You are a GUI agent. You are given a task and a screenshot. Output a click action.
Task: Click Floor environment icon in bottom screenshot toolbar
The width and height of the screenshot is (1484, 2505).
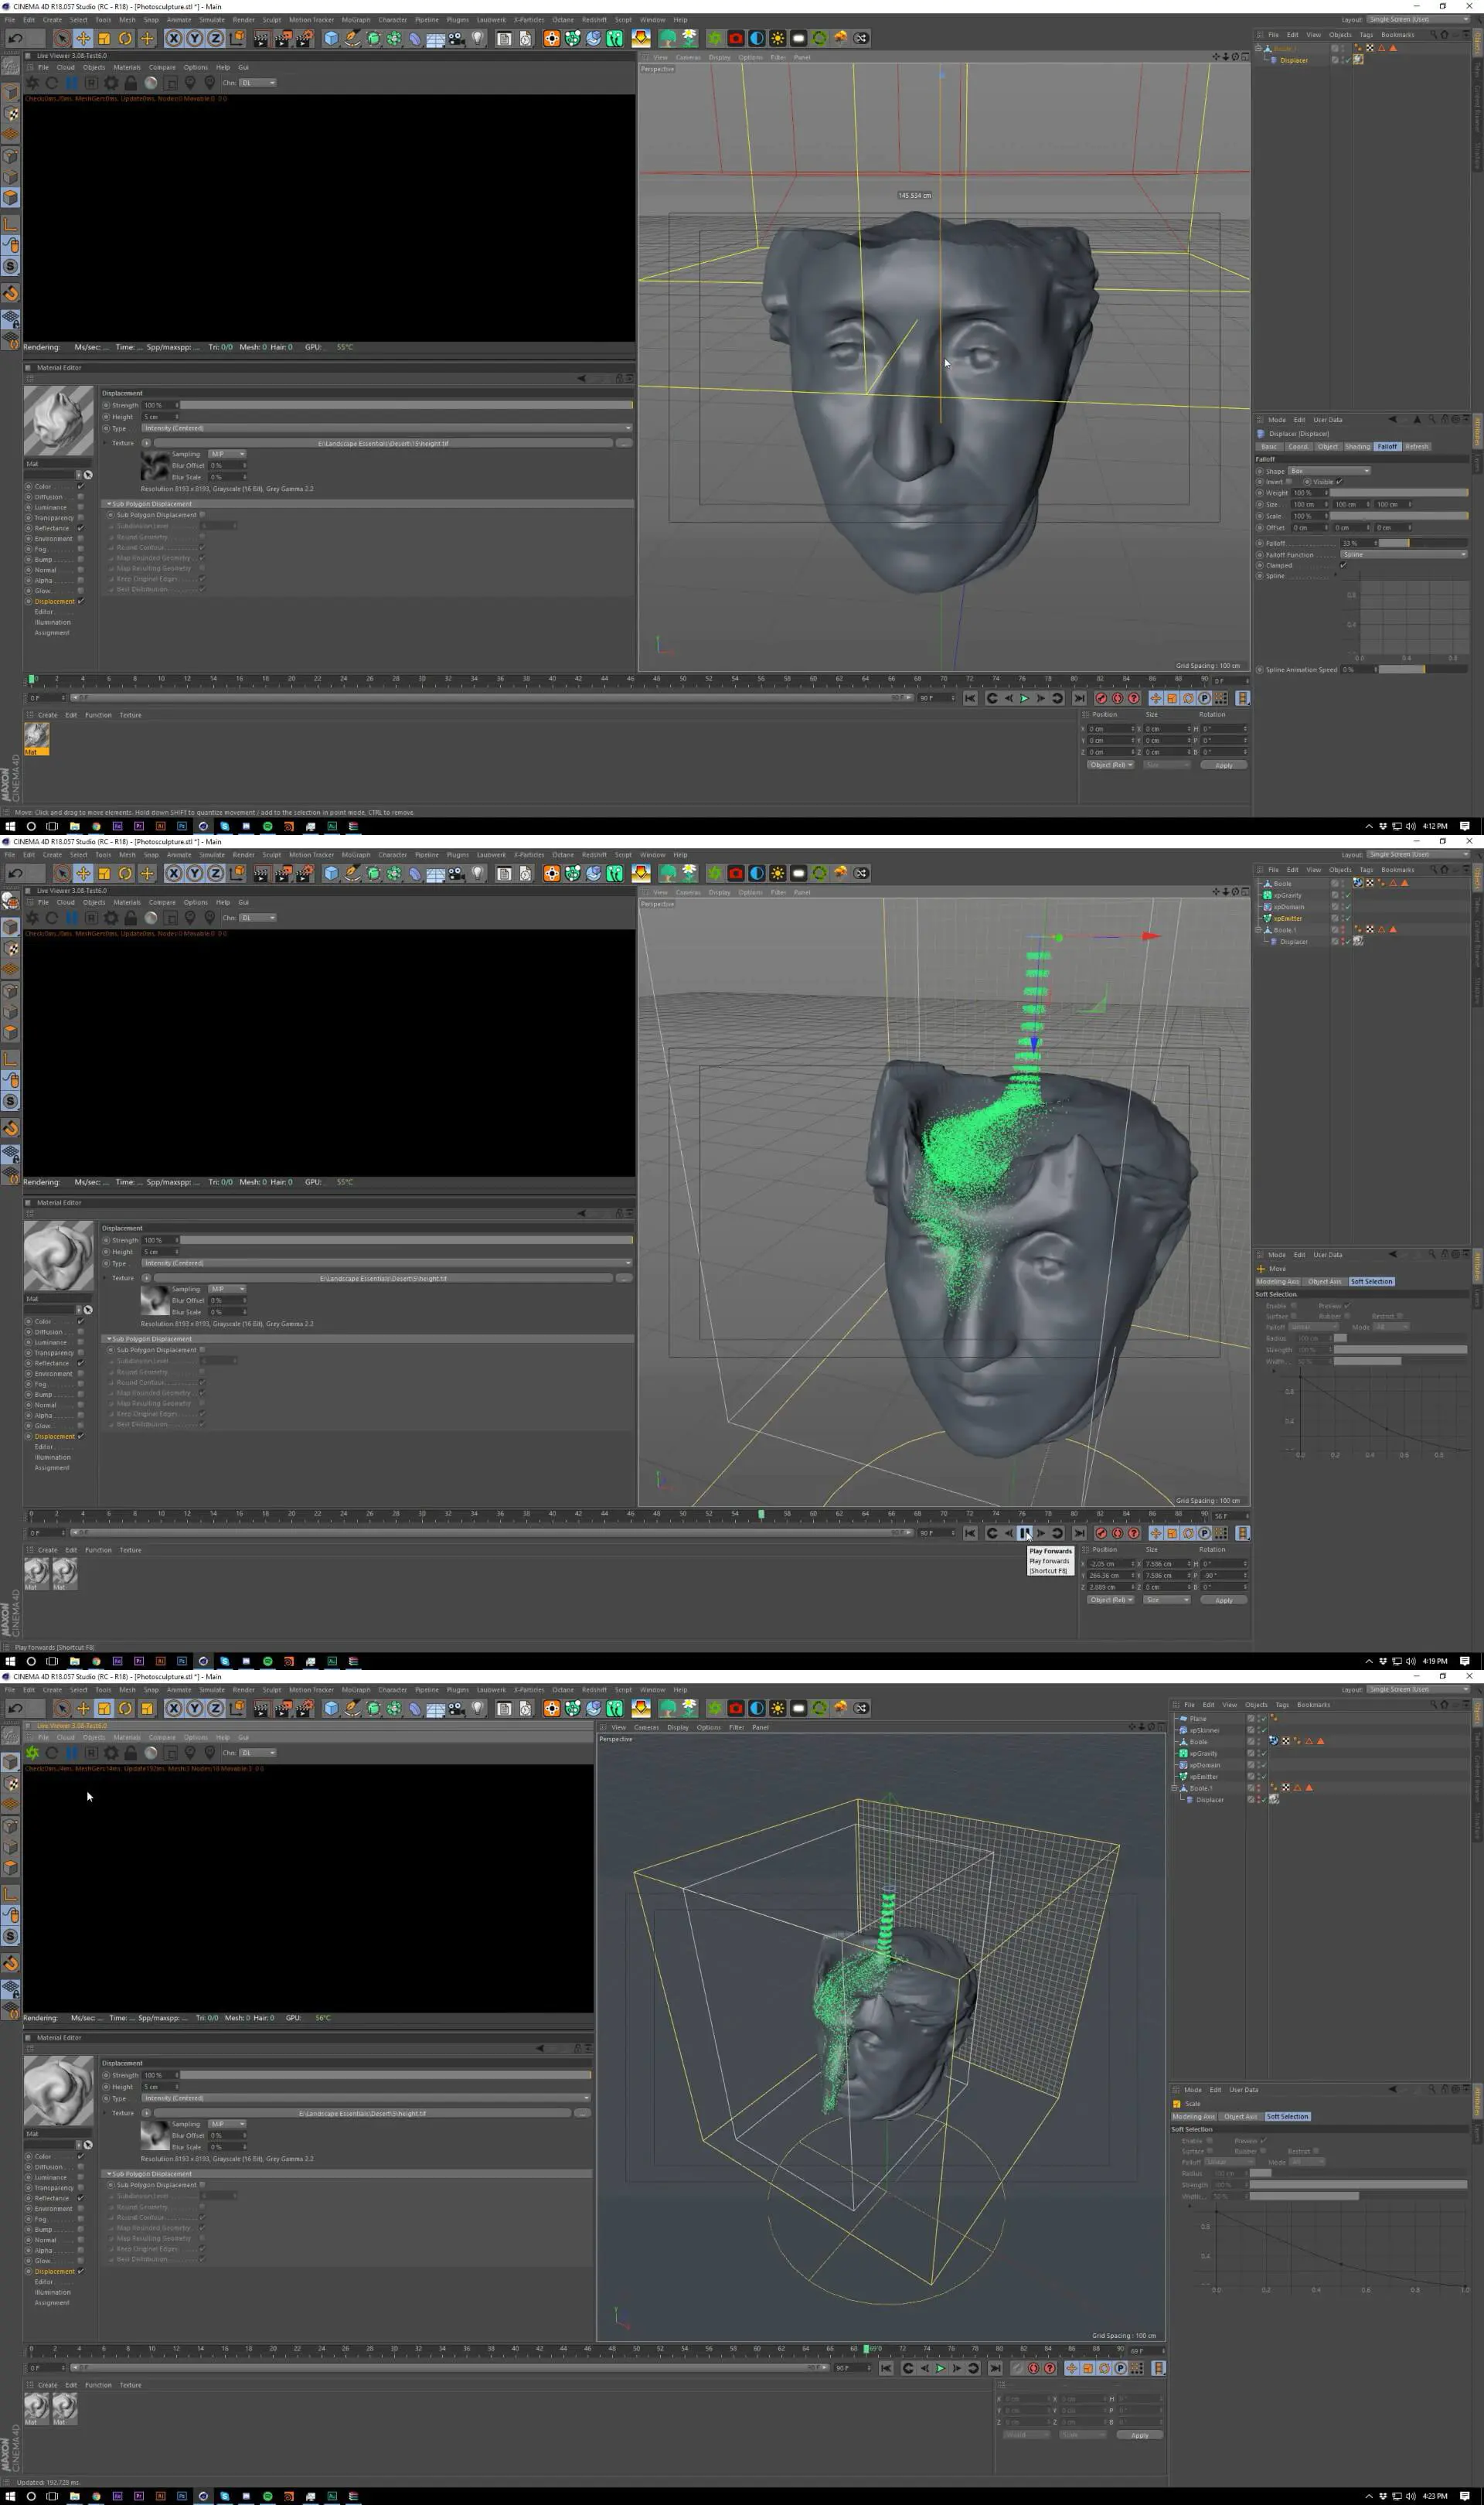click(436, 1708)
